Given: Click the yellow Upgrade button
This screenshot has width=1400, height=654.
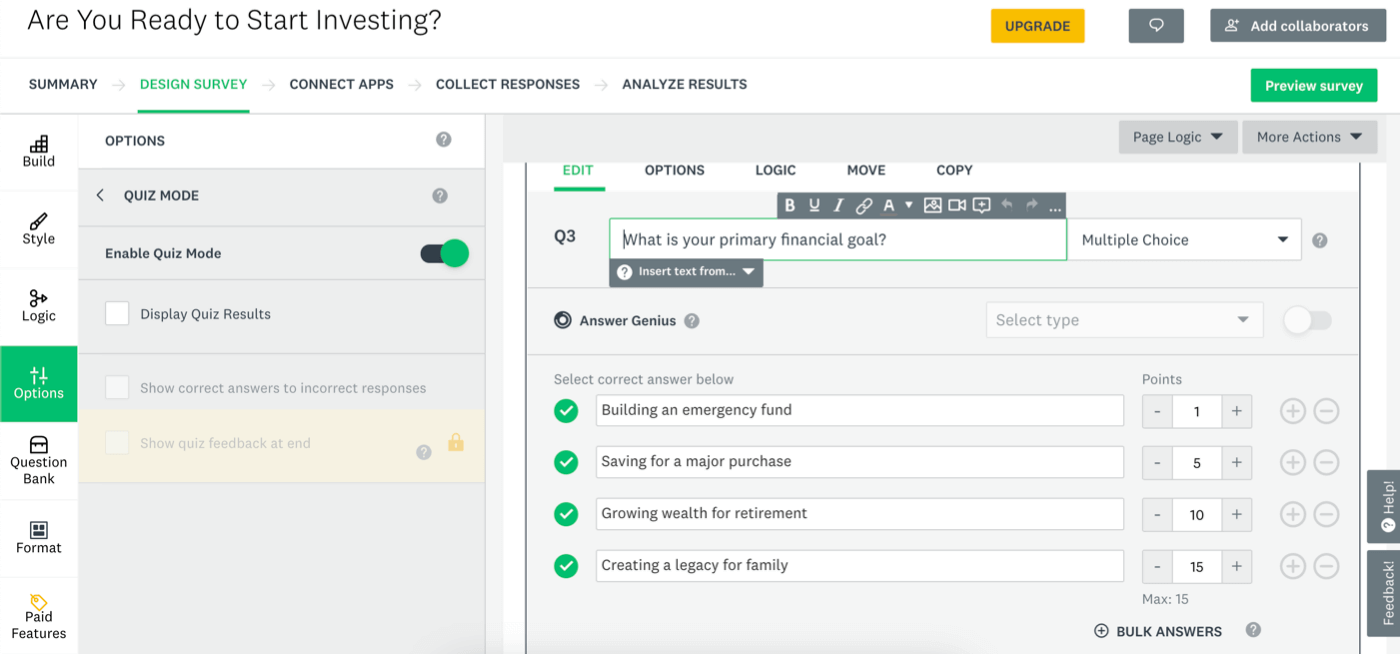Looking at the screenshot, I should [x=1037, y=26].
